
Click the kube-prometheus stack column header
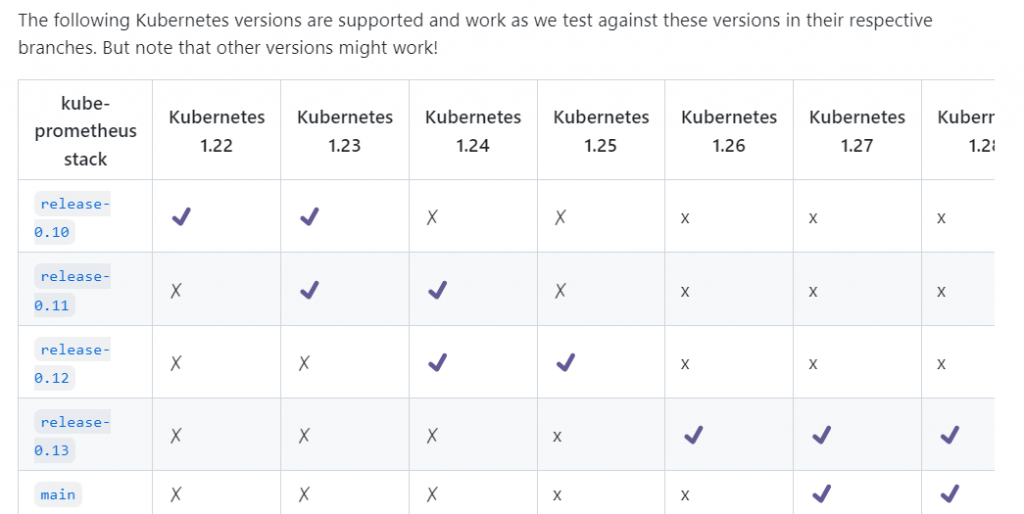pos(85,131)
